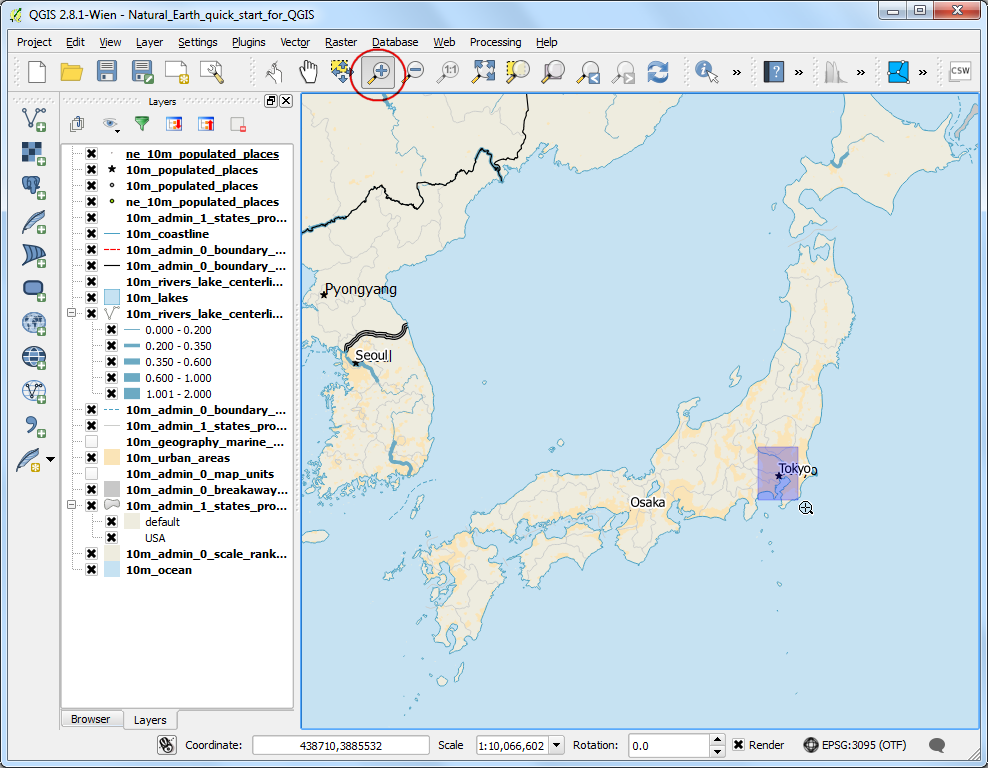This screenshot has height=768, width=988.
Task: Toggle visibility of 10m_coastline layer
Action: pyautogui.click(x=91, y=234)
